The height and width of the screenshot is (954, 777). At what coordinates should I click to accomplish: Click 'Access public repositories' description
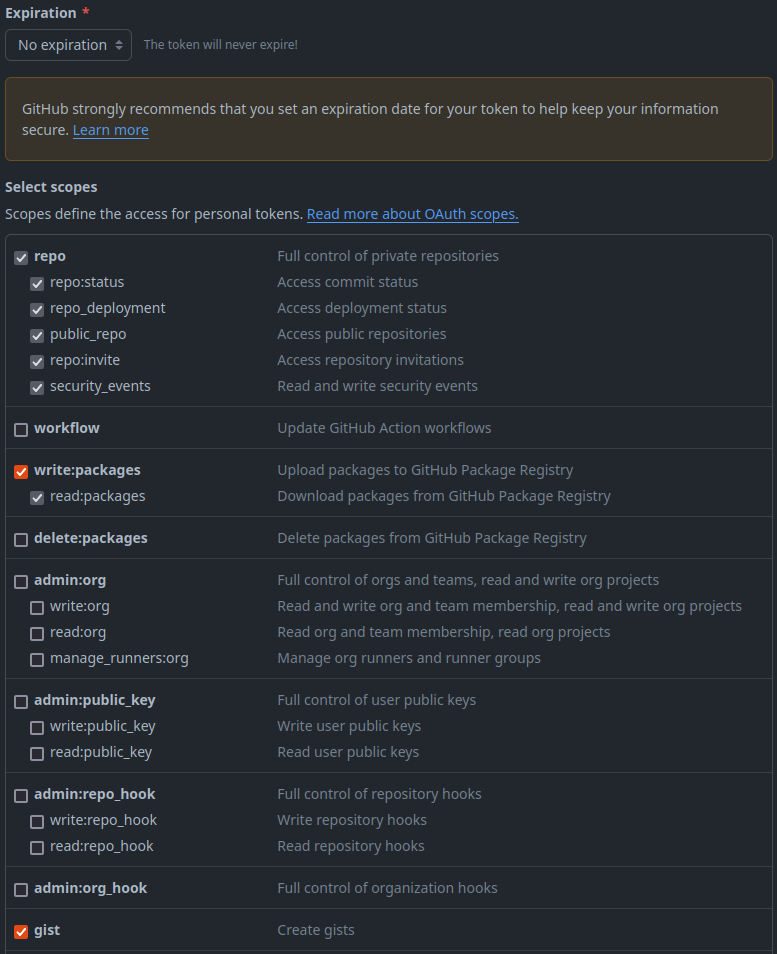pyautogui.click(x=361, y=334)
